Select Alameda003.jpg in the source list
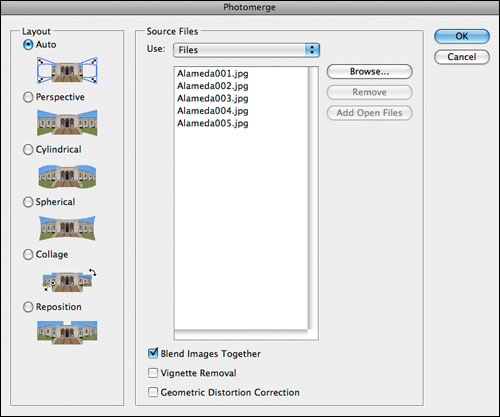This screenshot has height=417, width=500. [213, 98]
